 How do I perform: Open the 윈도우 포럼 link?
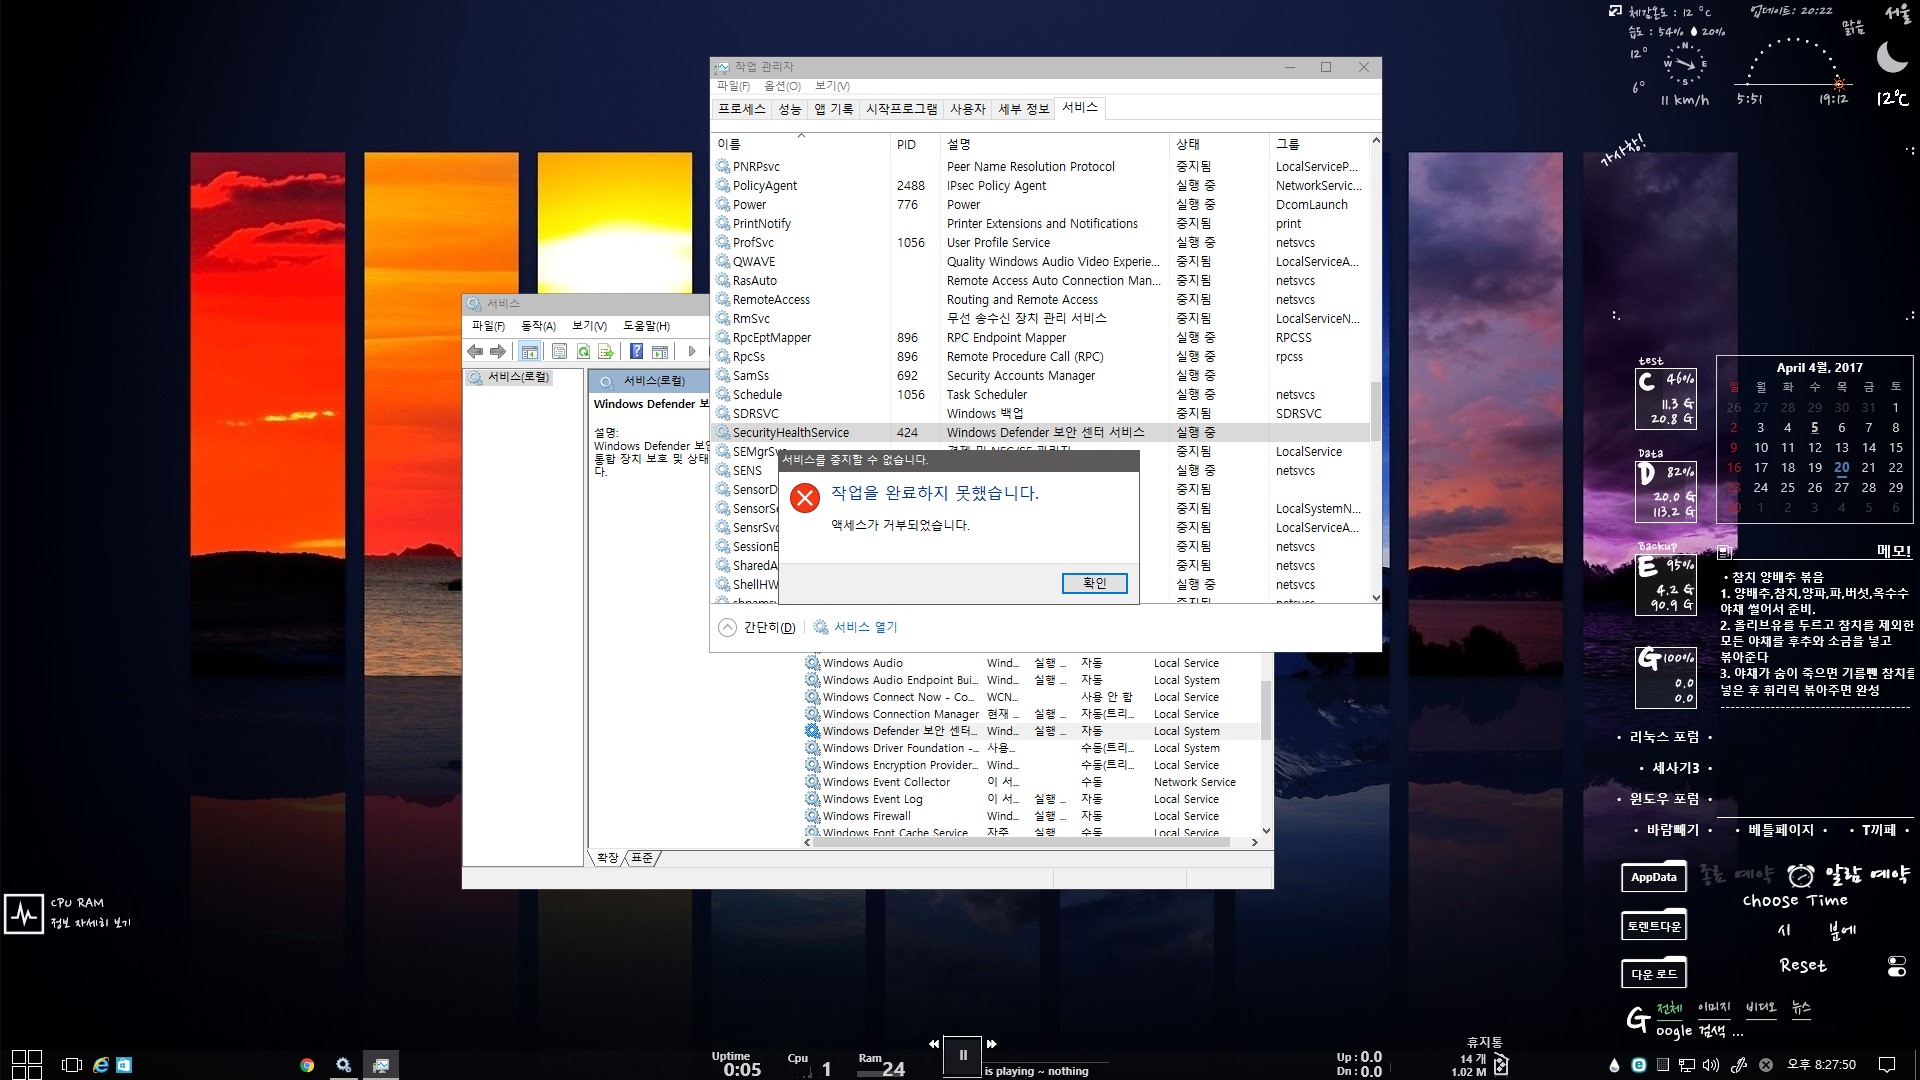coord(1664,799)
